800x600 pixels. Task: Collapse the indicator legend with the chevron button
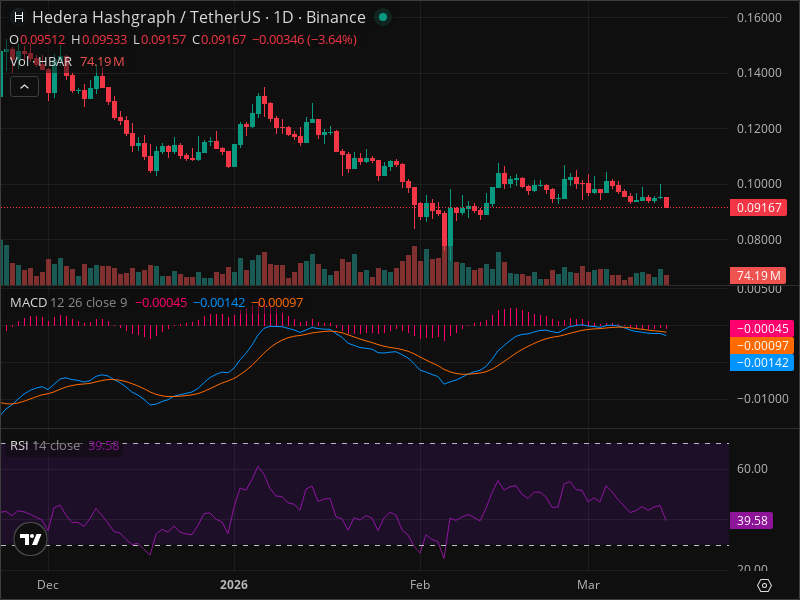24,87
